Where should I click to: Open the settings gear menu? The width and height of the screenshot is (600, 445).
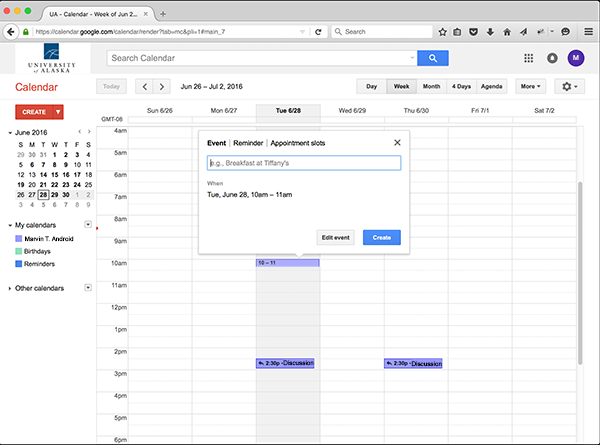(571, 87)
